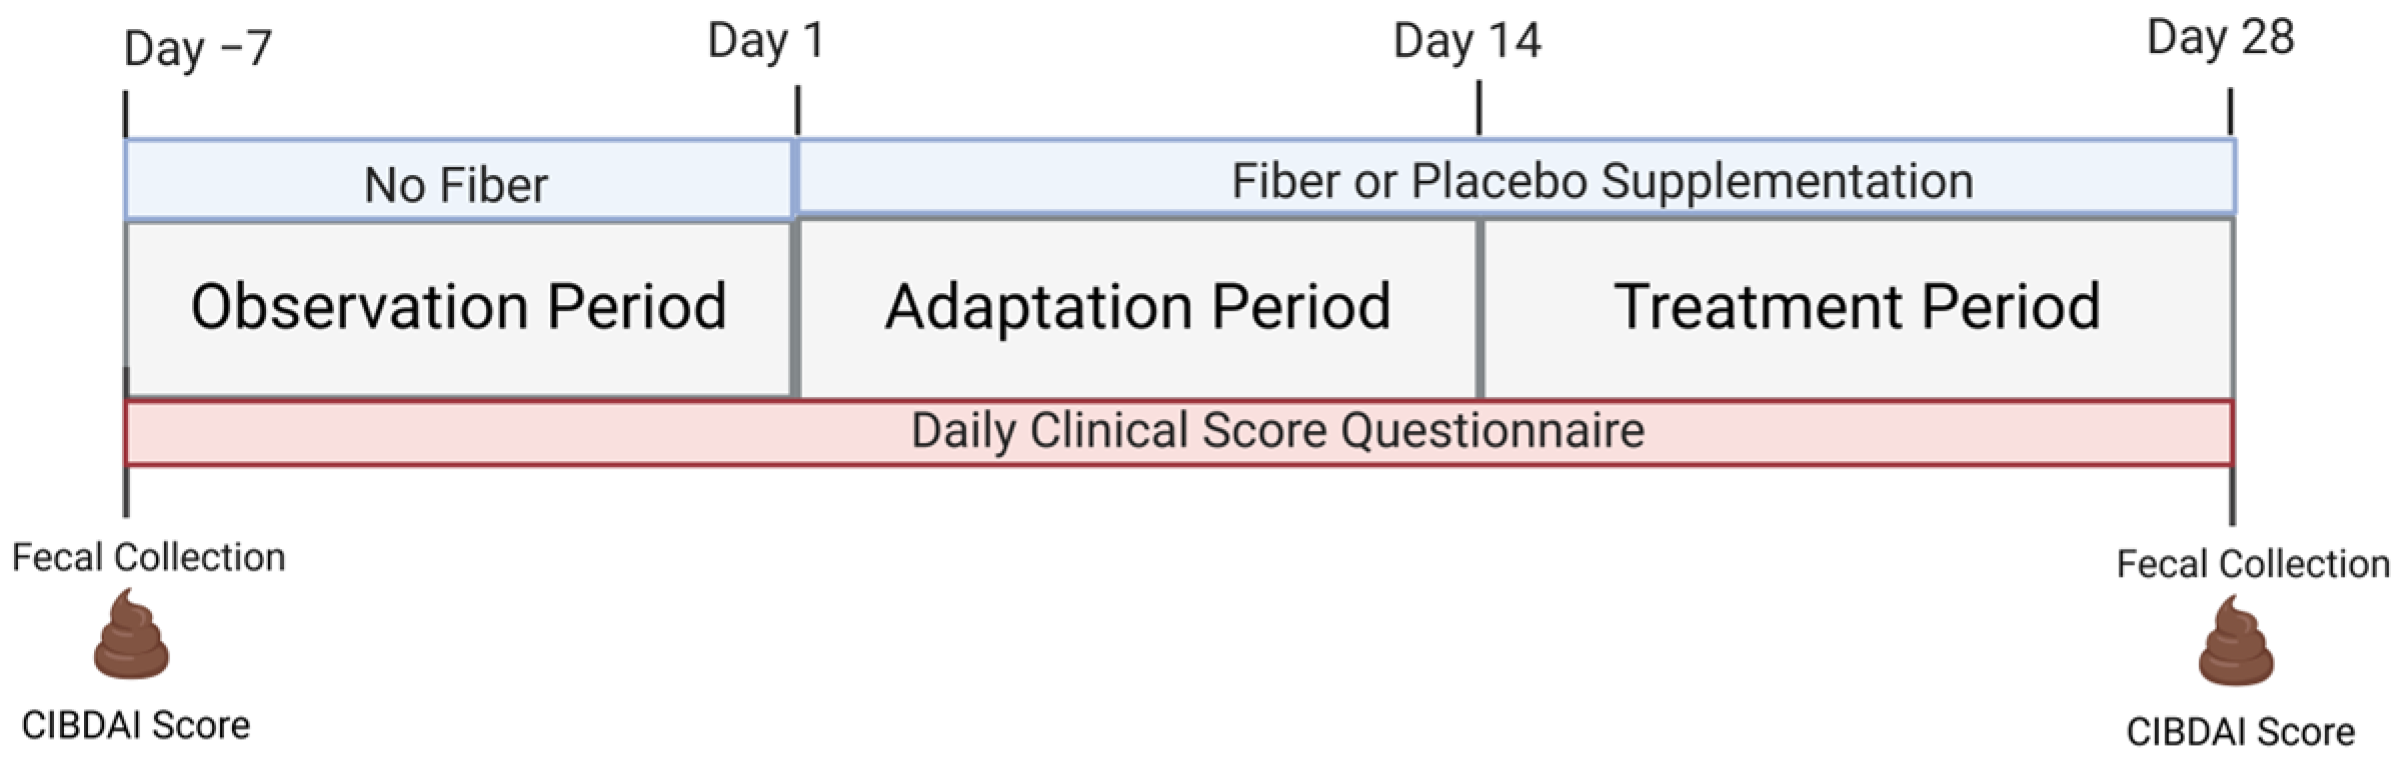Select the Observation Period box

click(458, 307)
